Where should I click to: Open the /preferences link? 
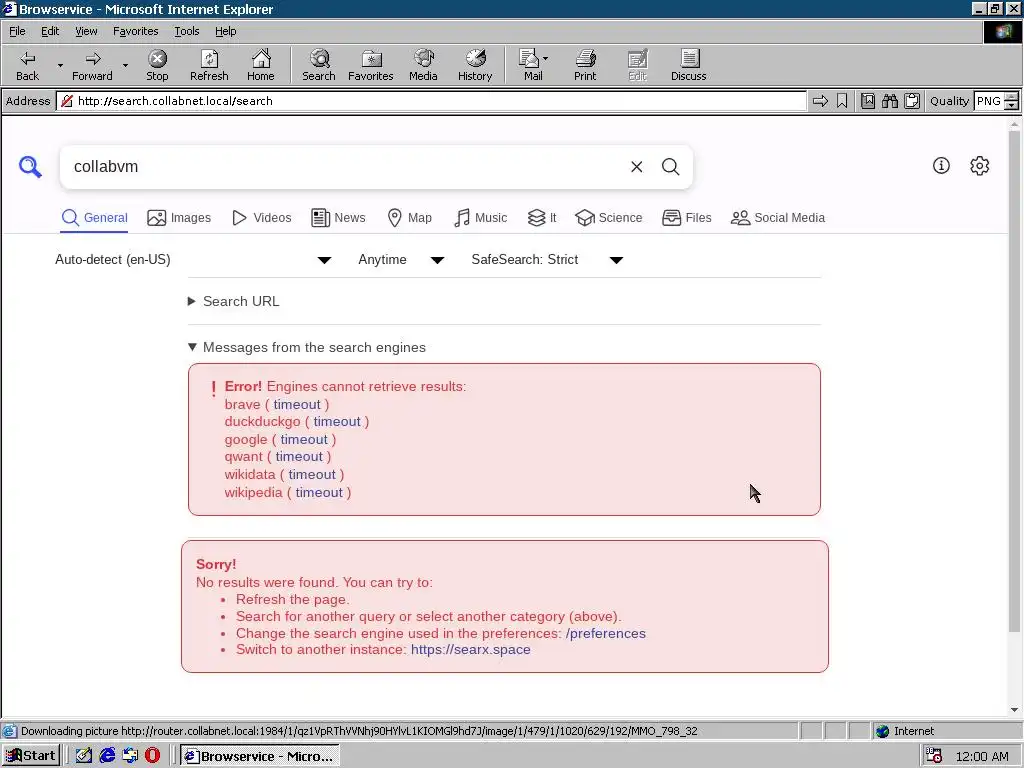point(605,633)
